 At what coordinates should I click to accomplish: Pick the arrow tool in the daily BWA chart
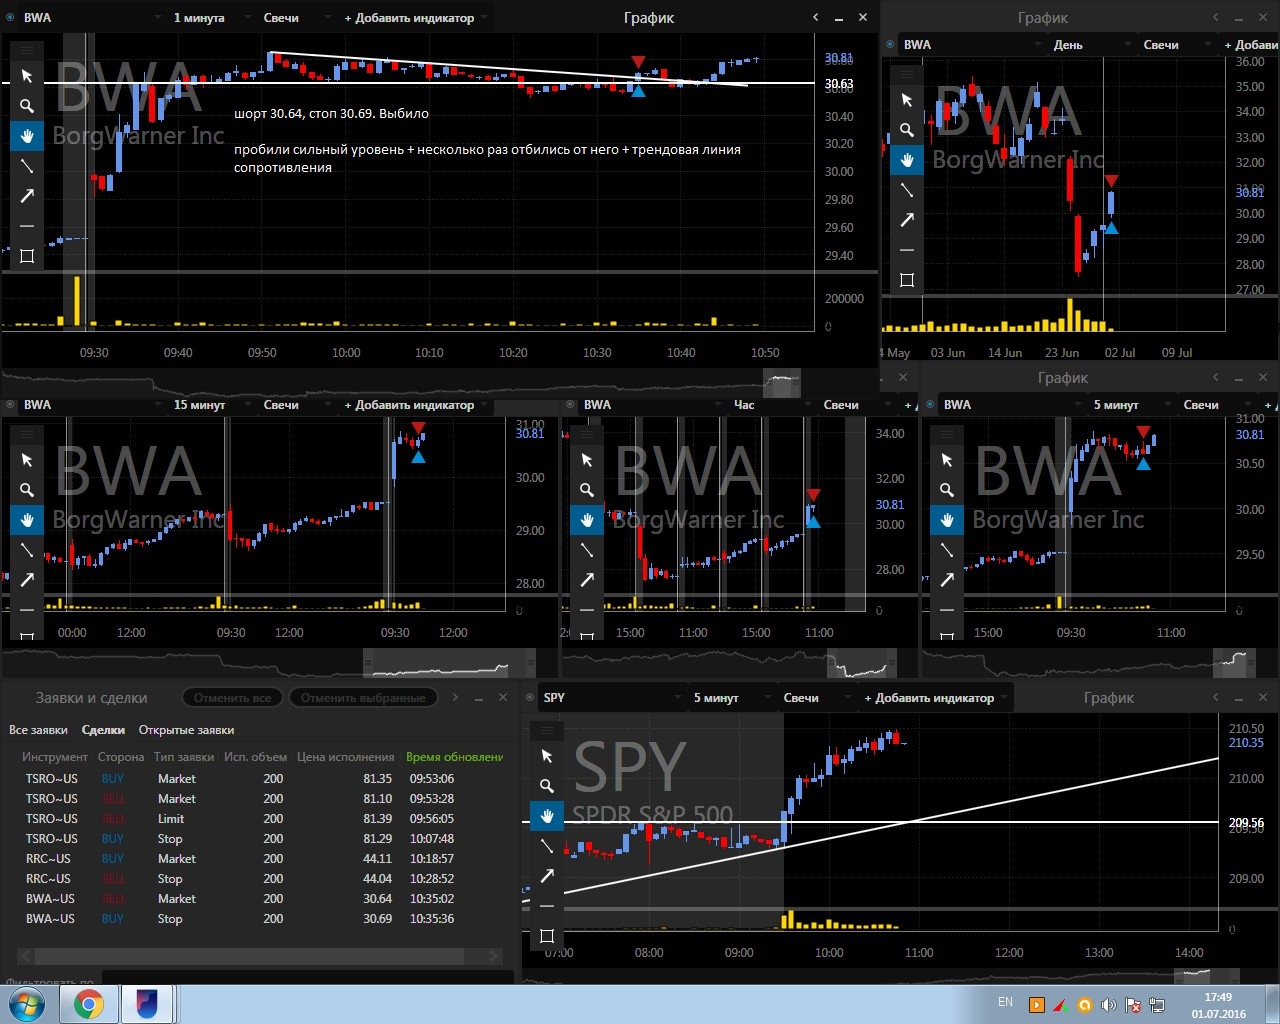(907, 220)
